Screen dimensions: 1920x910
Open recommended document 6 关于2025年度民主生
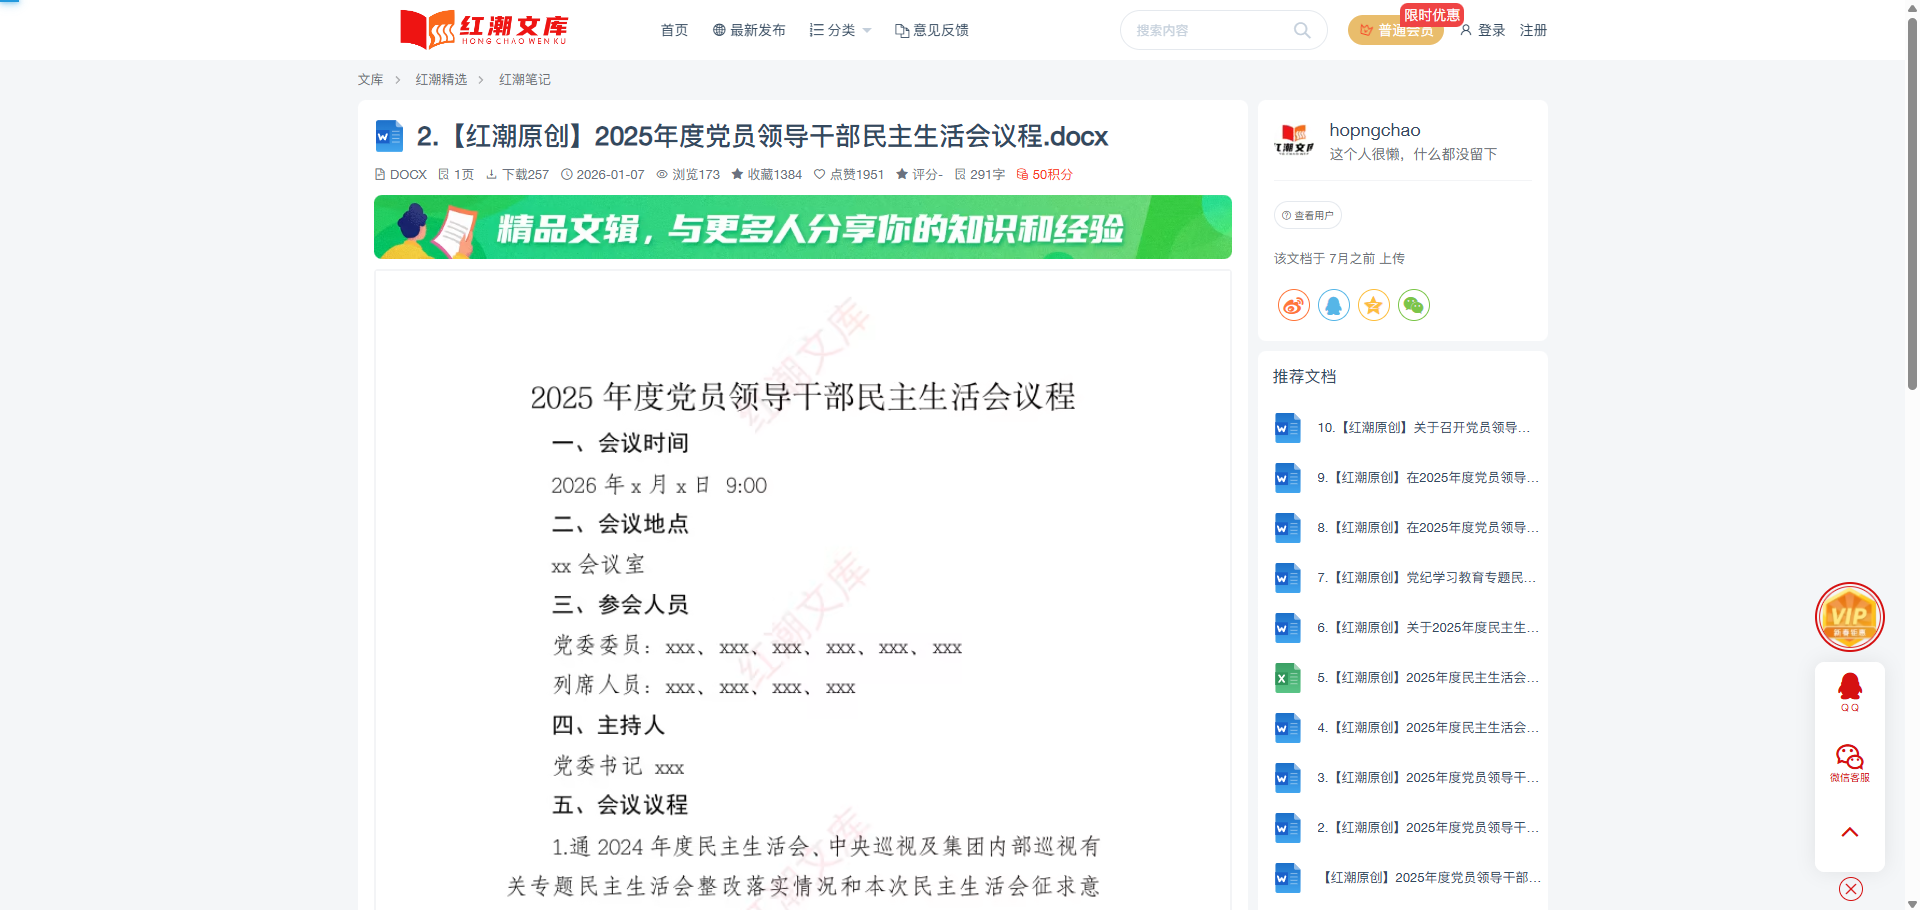[1428, 628]
